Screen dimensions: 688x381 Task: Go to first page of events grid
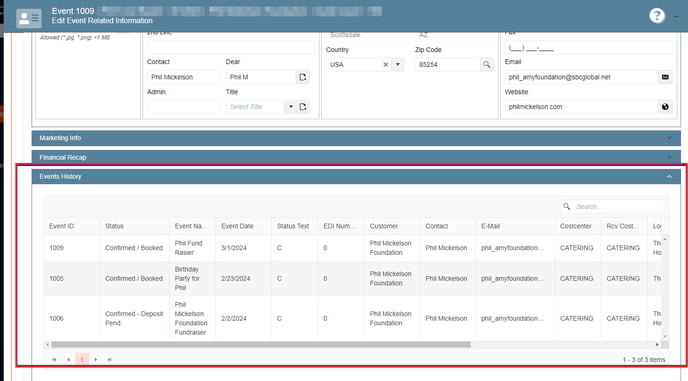(x=54, y=359)
